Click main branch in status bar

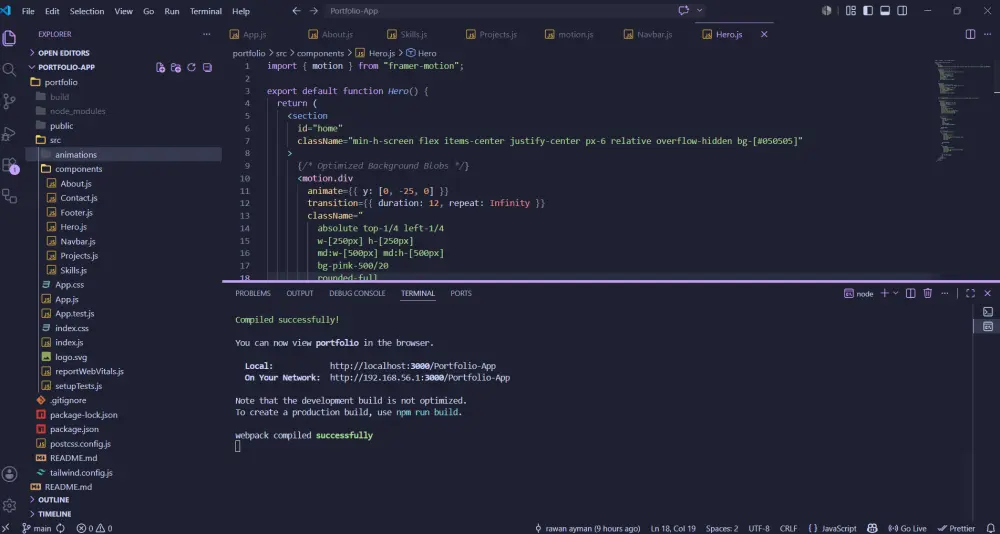36,528
